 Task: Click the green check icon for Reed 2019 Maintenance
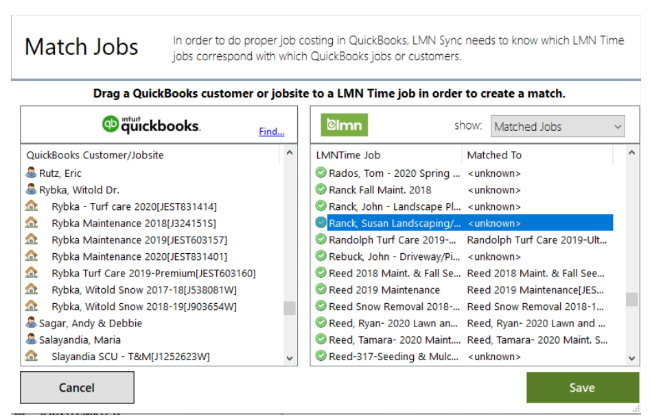coord(321,289)
